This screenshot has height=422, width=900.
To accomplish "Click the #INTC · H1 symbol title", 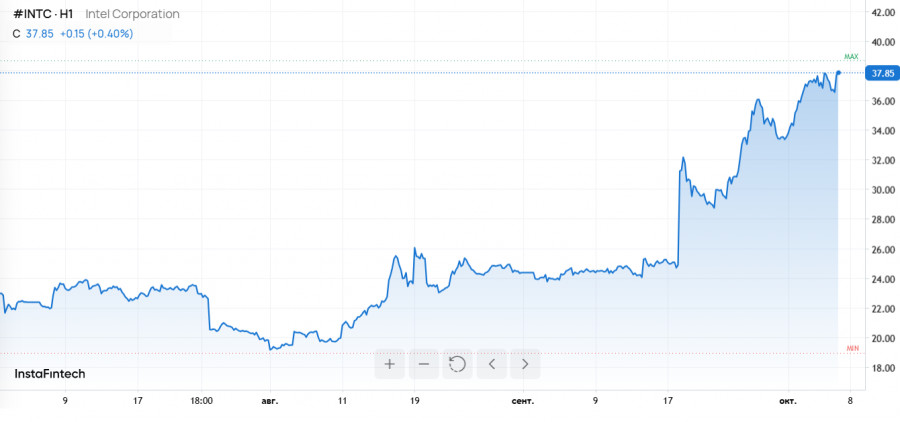I will (42, 15).
